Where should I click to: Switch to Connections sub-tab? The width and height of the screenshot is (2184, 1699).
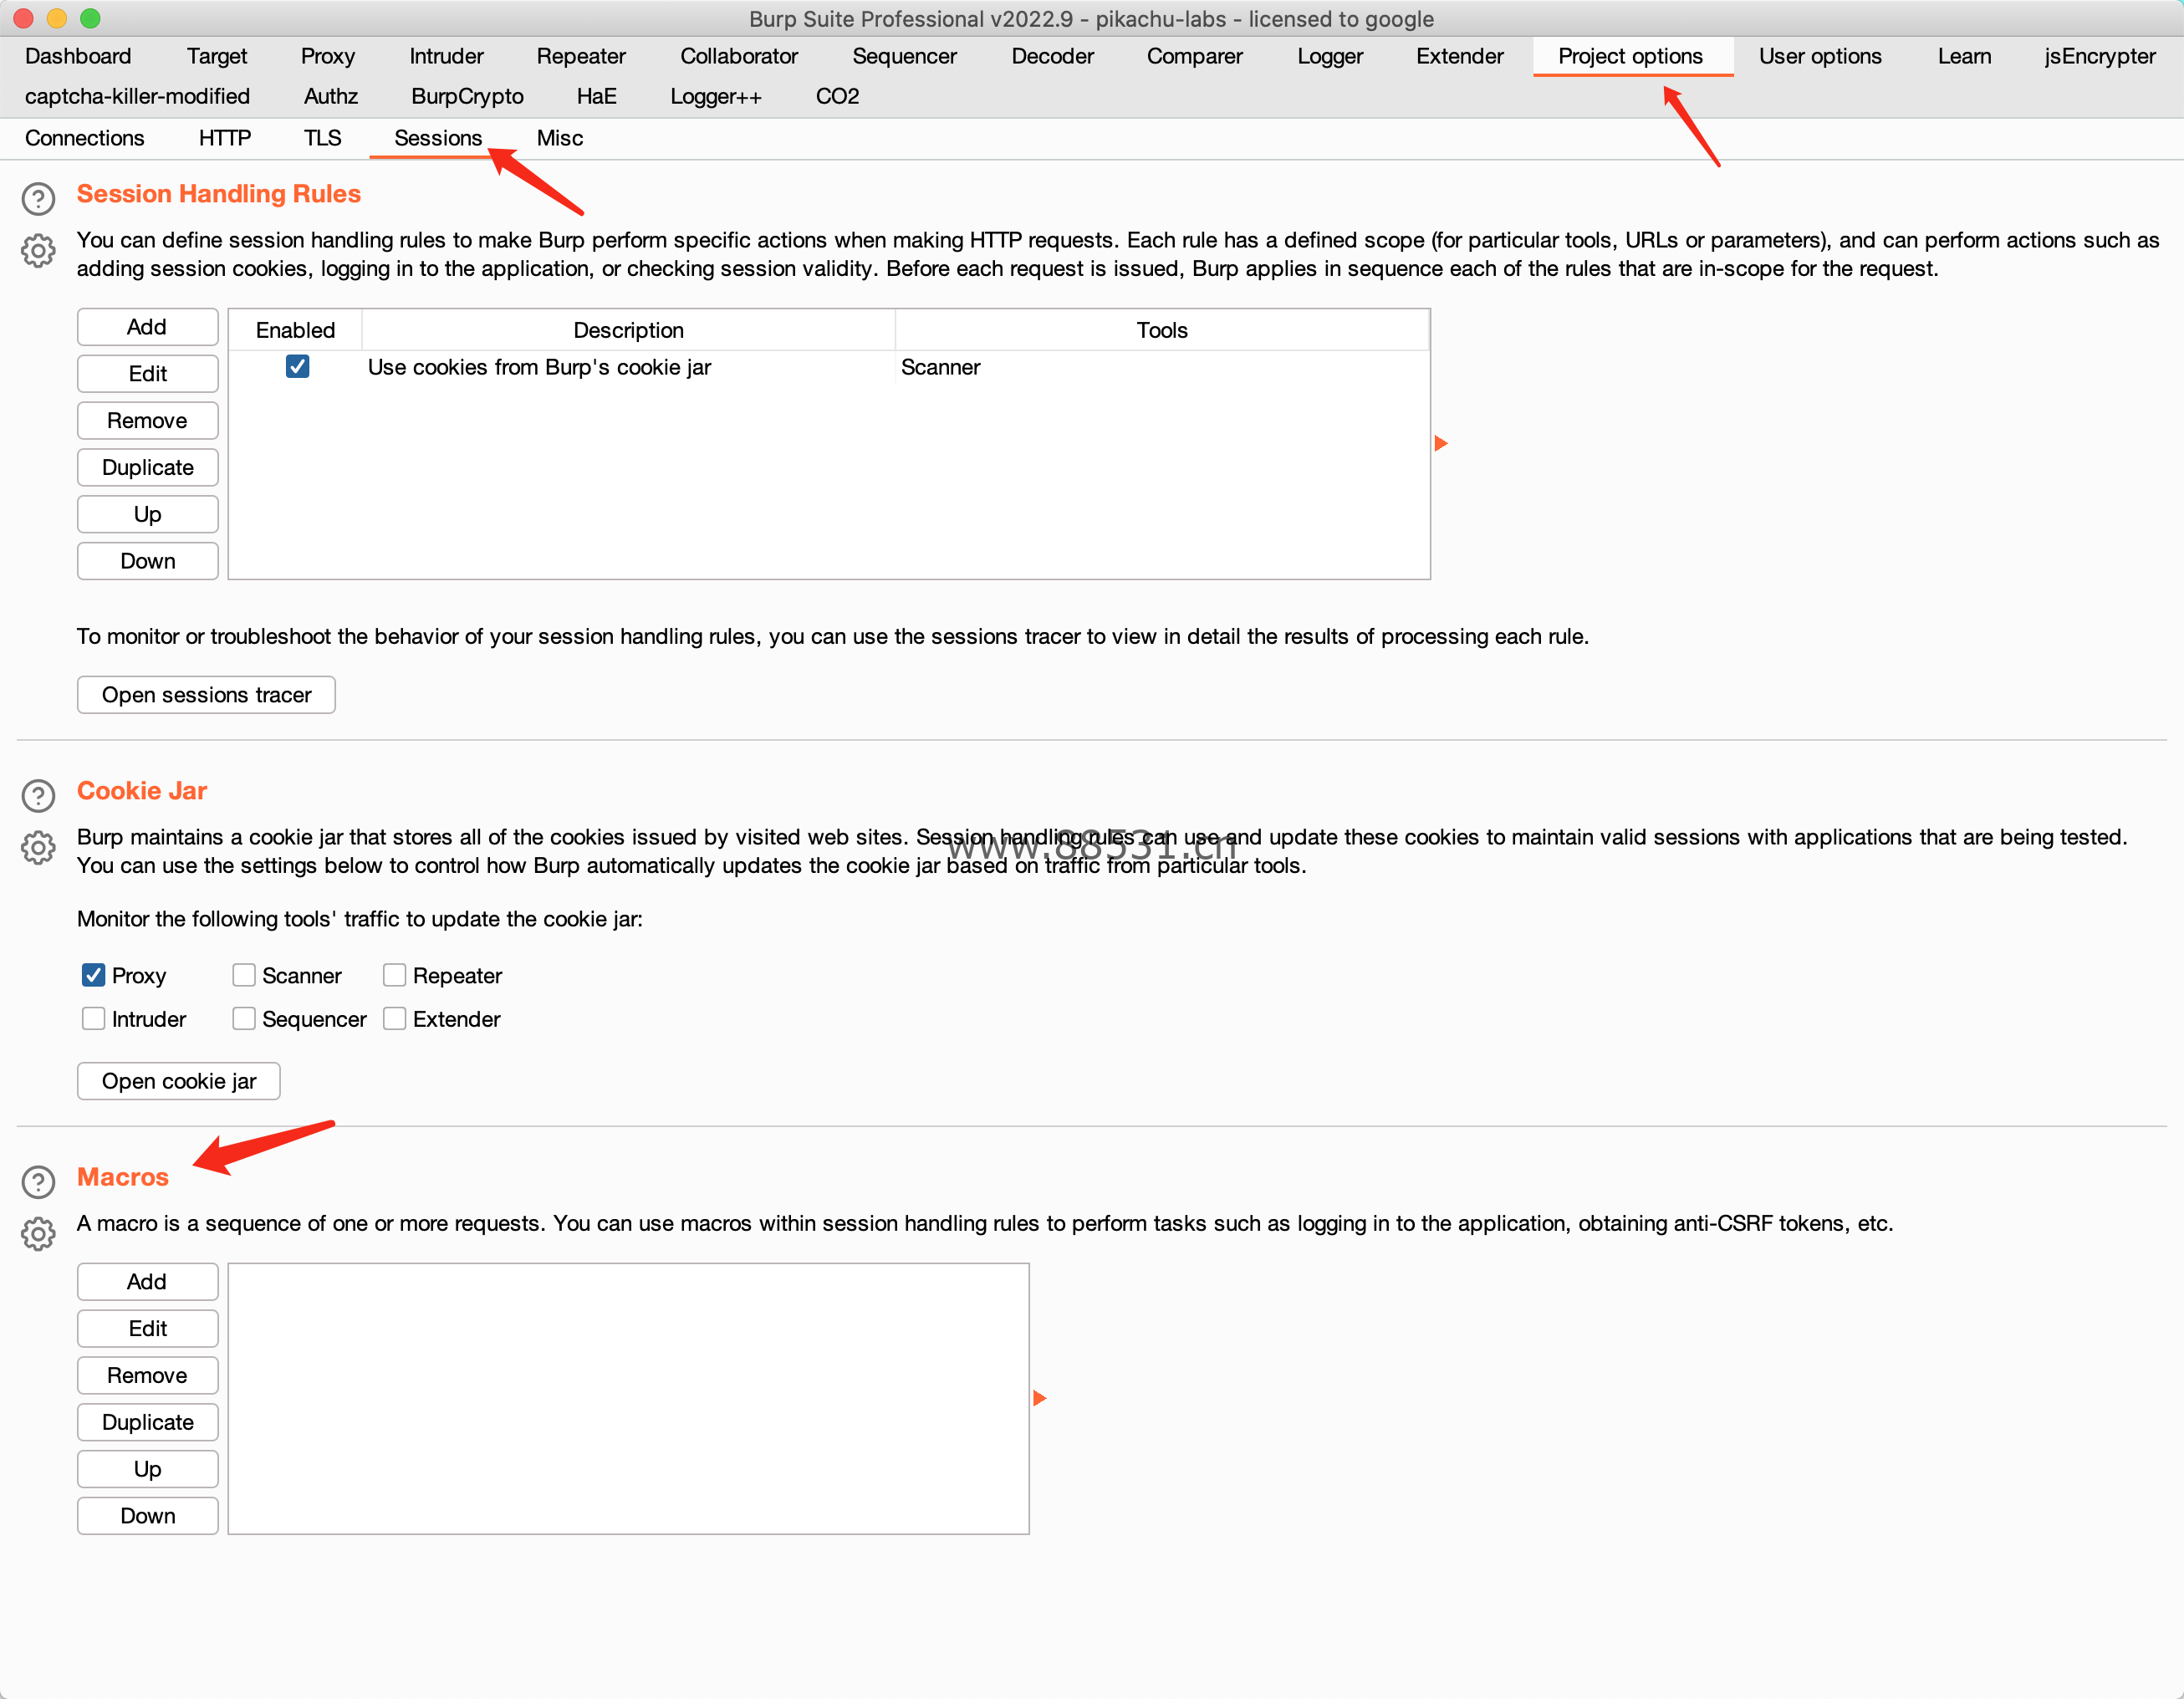[x=85, y=138]
